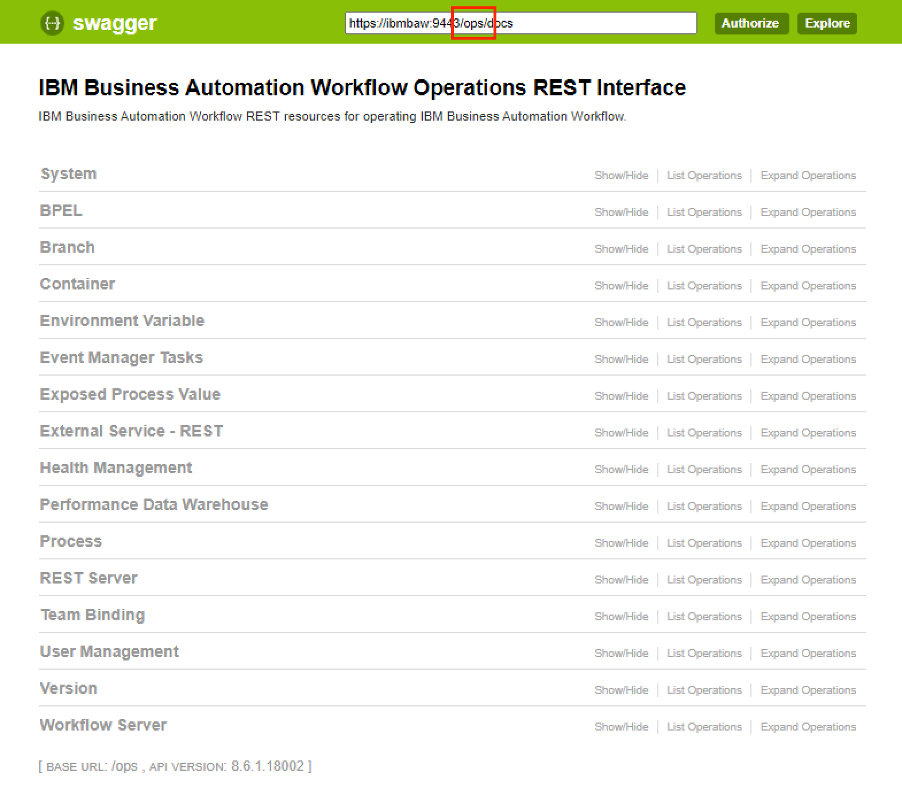This screenshot has width=902, height=788.
Task: Expand the Environment Variable heading
Action: point(122,321)
